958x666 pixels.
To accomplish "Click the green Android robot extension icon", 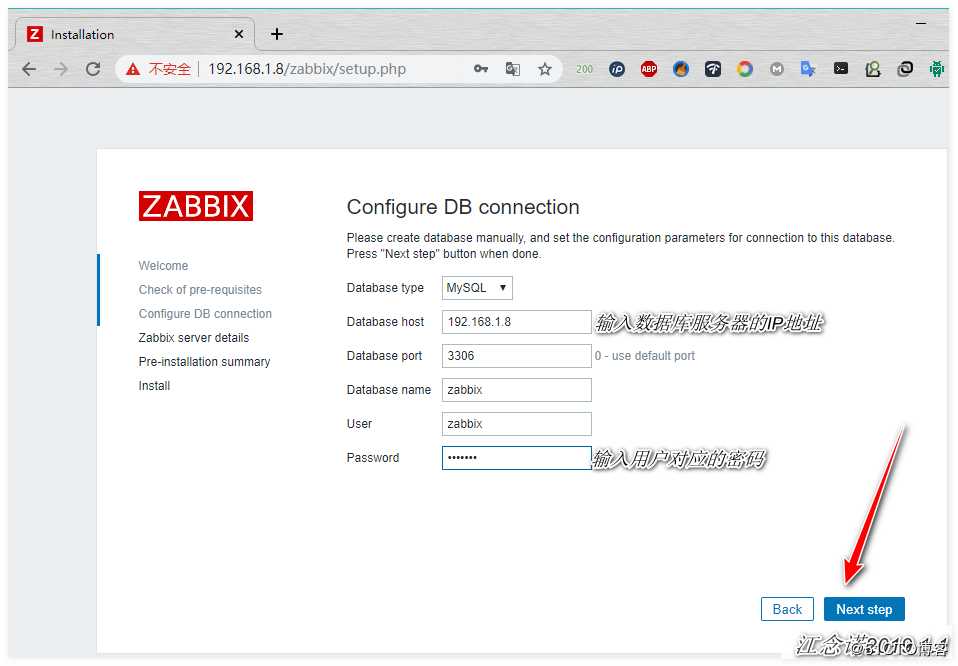I will click(x=936, y=69).
